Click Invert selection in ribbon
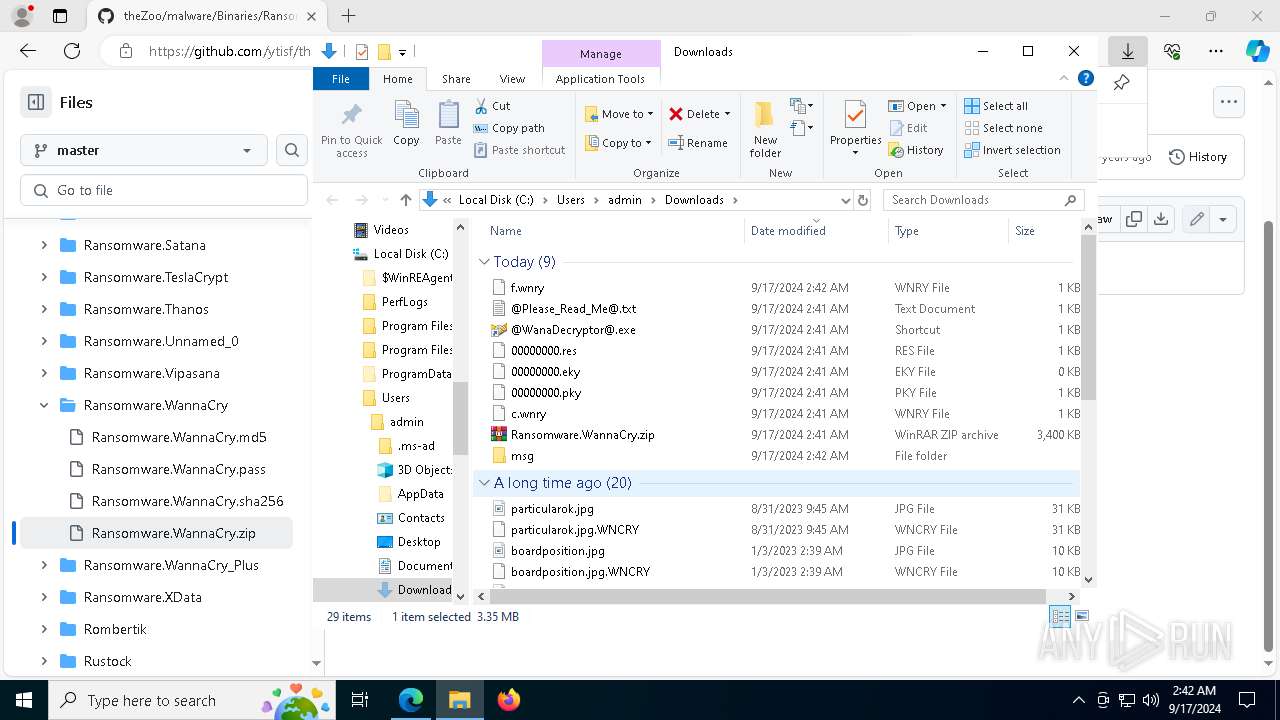 (x=1012, y=150)
